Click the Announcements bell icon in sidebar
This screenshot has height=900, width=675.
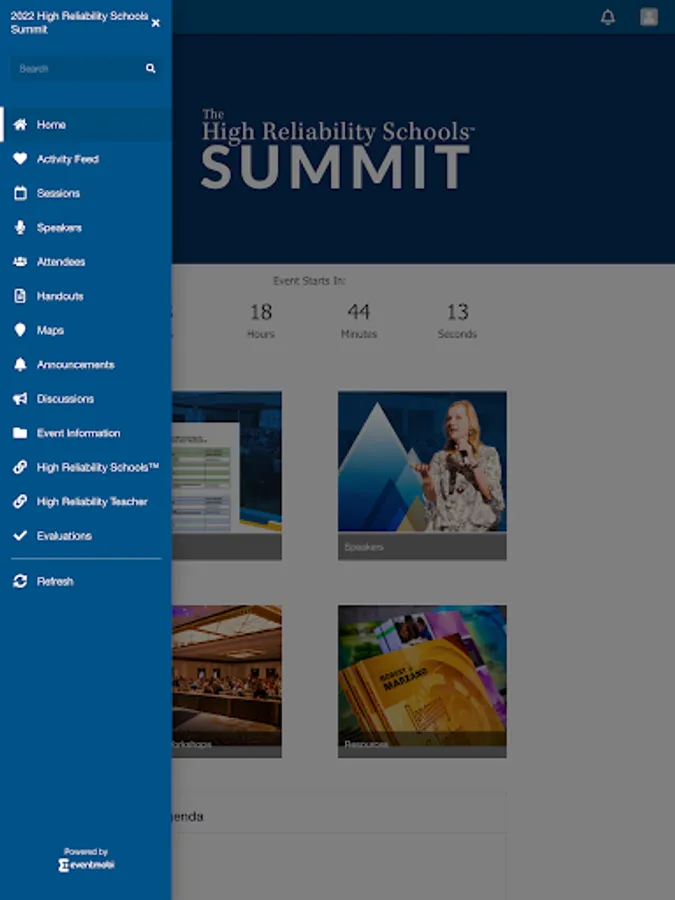click(20, 364)
